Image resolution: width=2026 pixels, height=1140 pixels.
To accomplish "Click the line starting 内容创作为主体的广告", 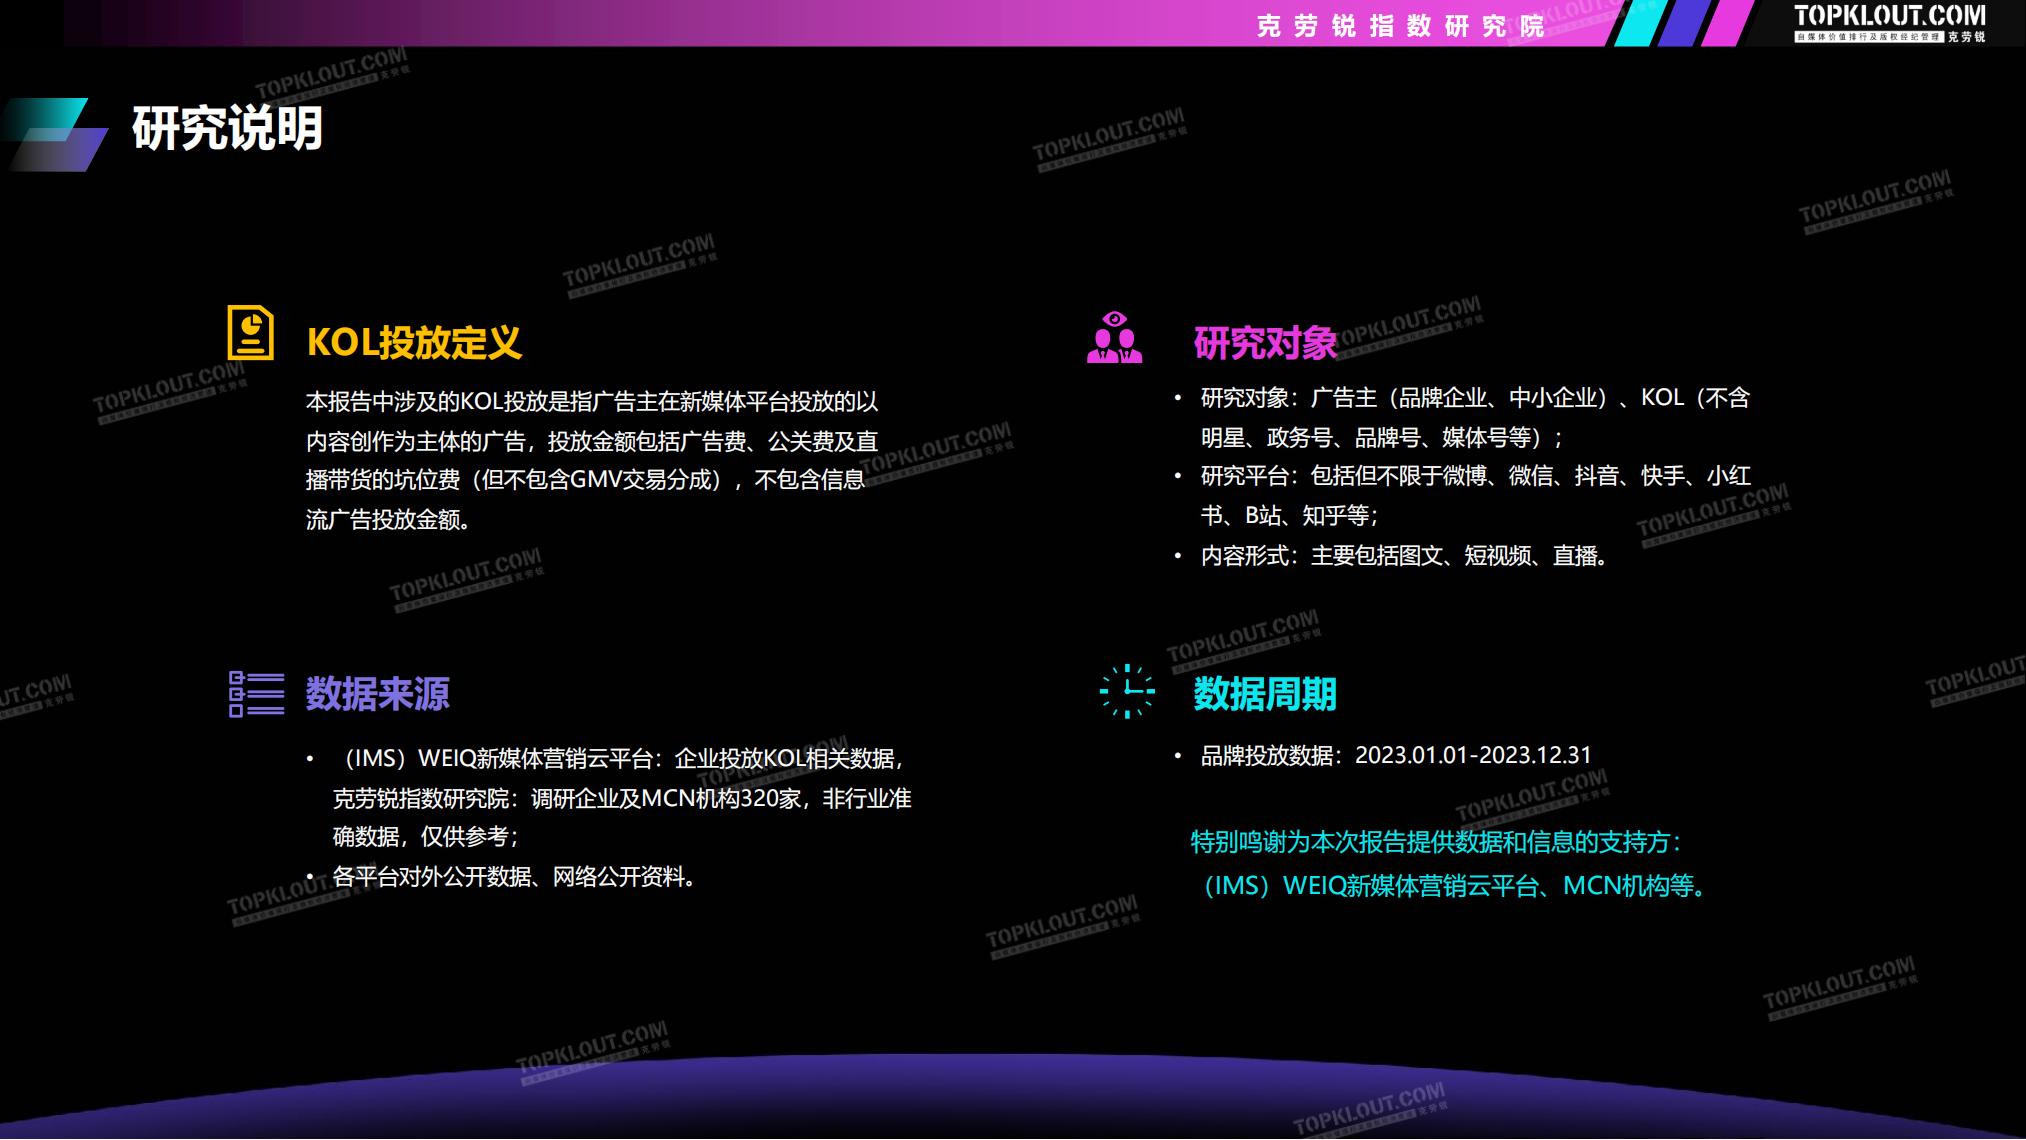I will [x=592, y=441].
